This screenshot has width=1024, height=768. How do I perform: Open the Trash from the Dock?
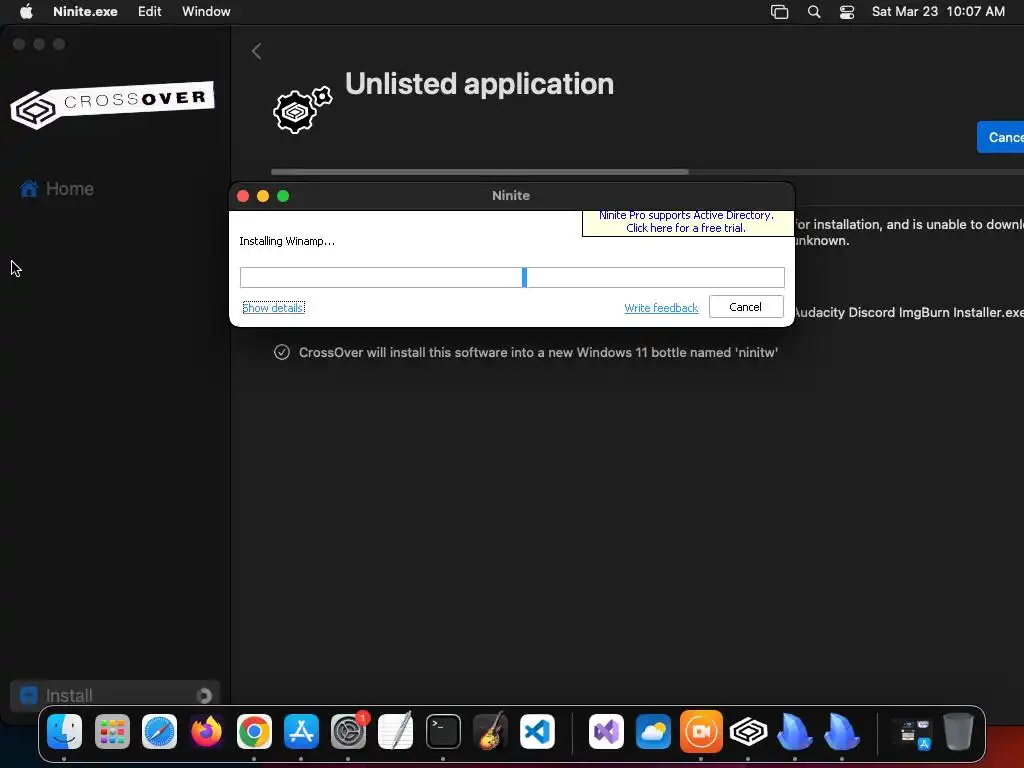tap(958, 731)
